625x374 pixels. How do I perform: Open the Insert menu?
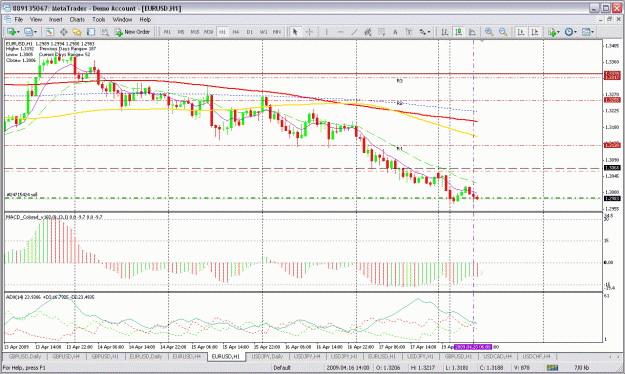tap(55, 19)
